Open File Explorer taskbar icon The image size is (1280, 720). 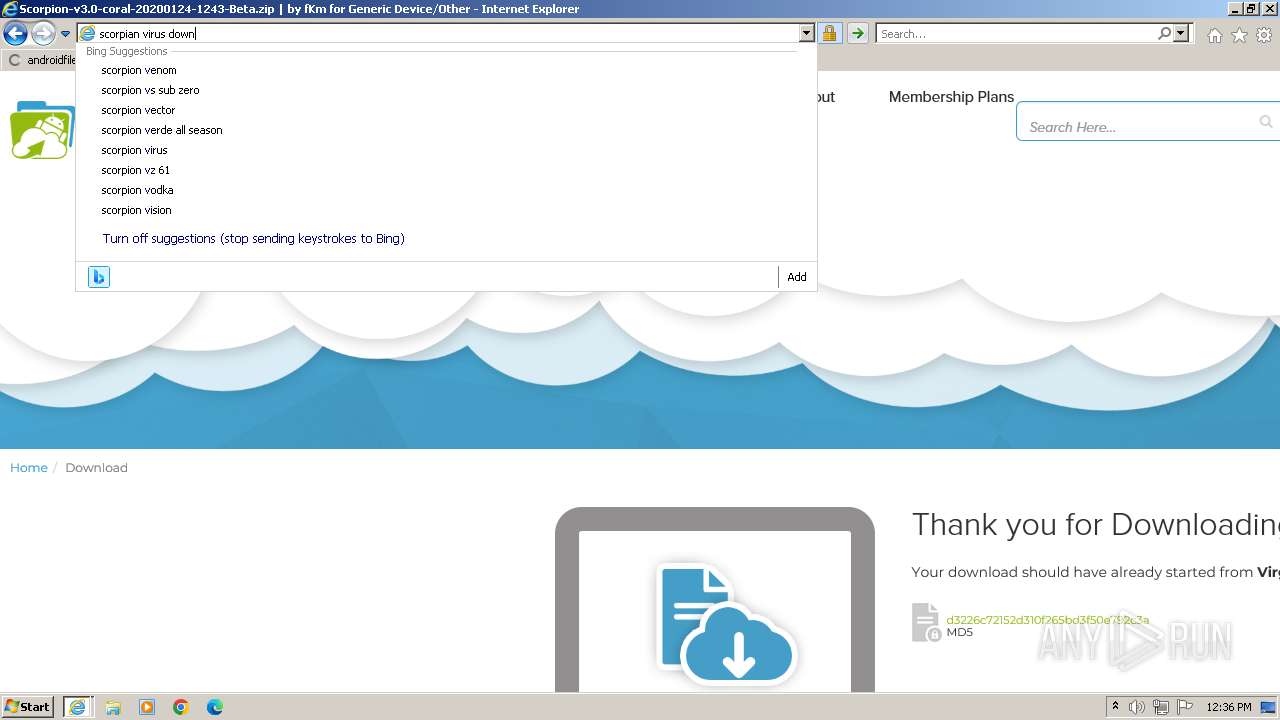(113, 707)
